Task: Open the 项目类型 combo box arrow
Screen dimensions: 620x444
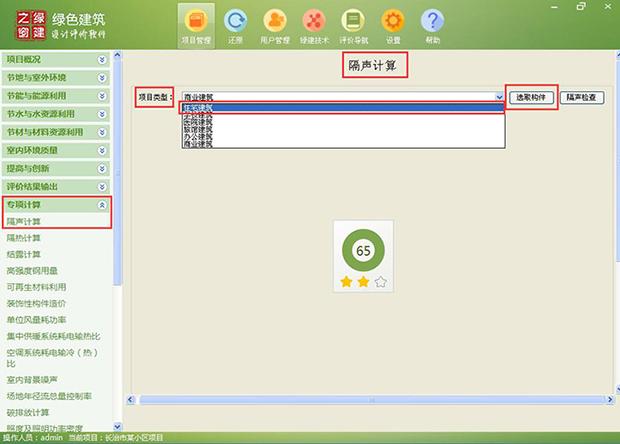Action: click(499, 97)
